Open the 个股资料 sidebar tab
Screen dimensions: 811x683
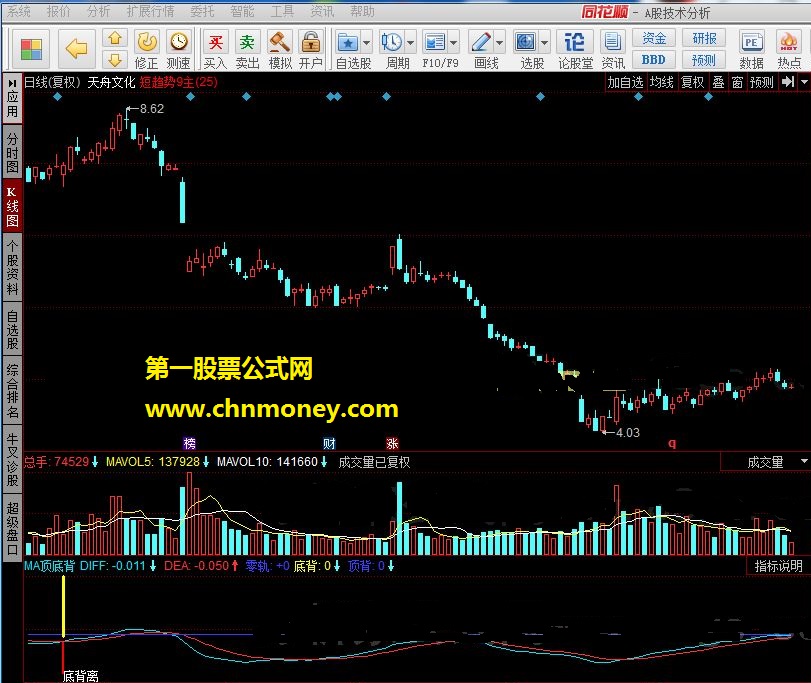coord(12,267)
